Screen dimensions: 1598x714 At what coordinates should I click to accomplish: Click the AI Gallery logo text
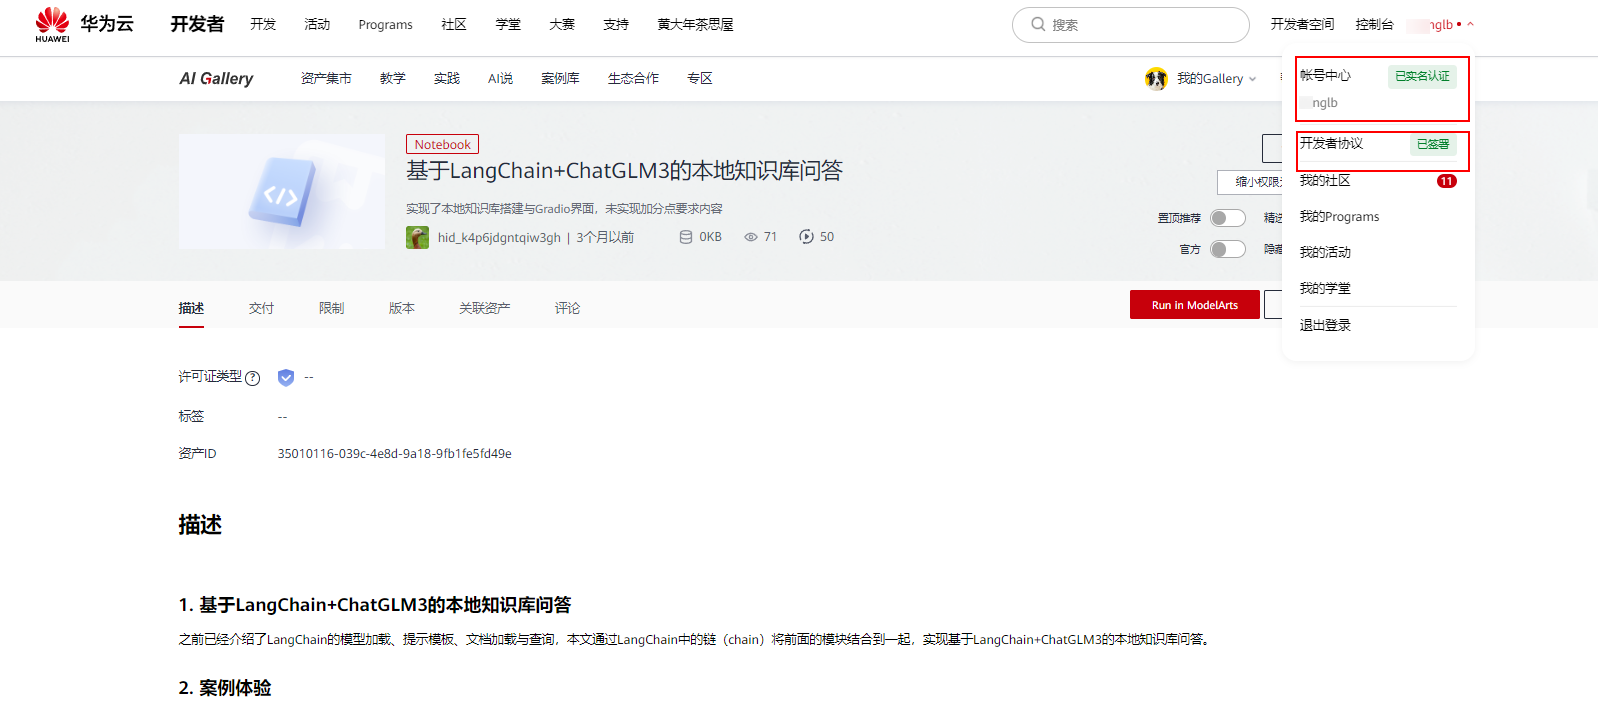[216, 78]
